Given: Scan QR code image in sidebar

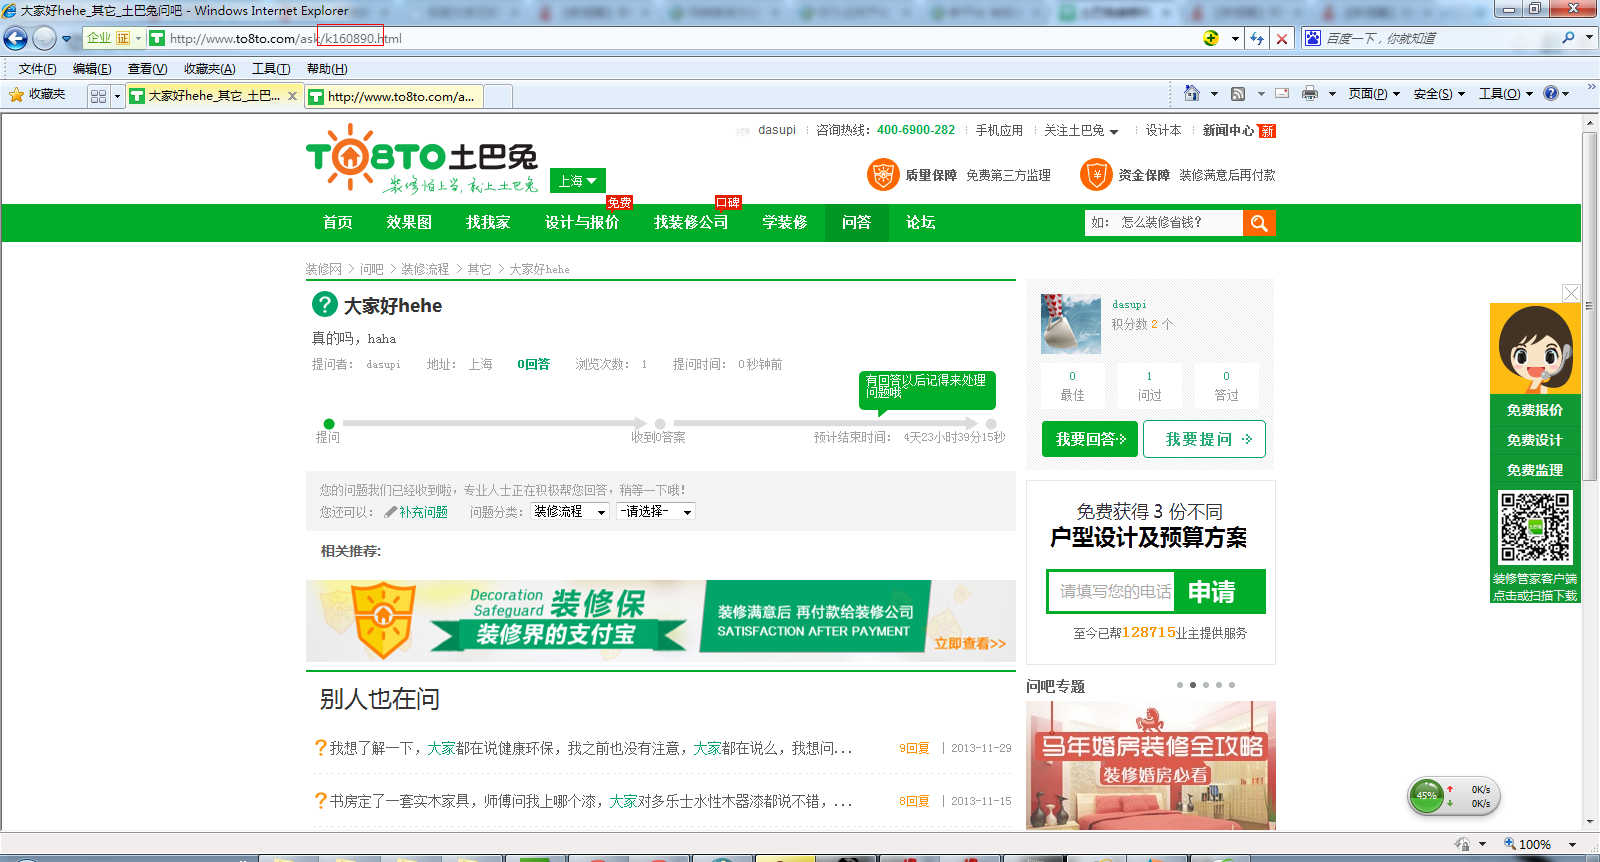Looking at the screenshot, I should (x=1535, y=527).
